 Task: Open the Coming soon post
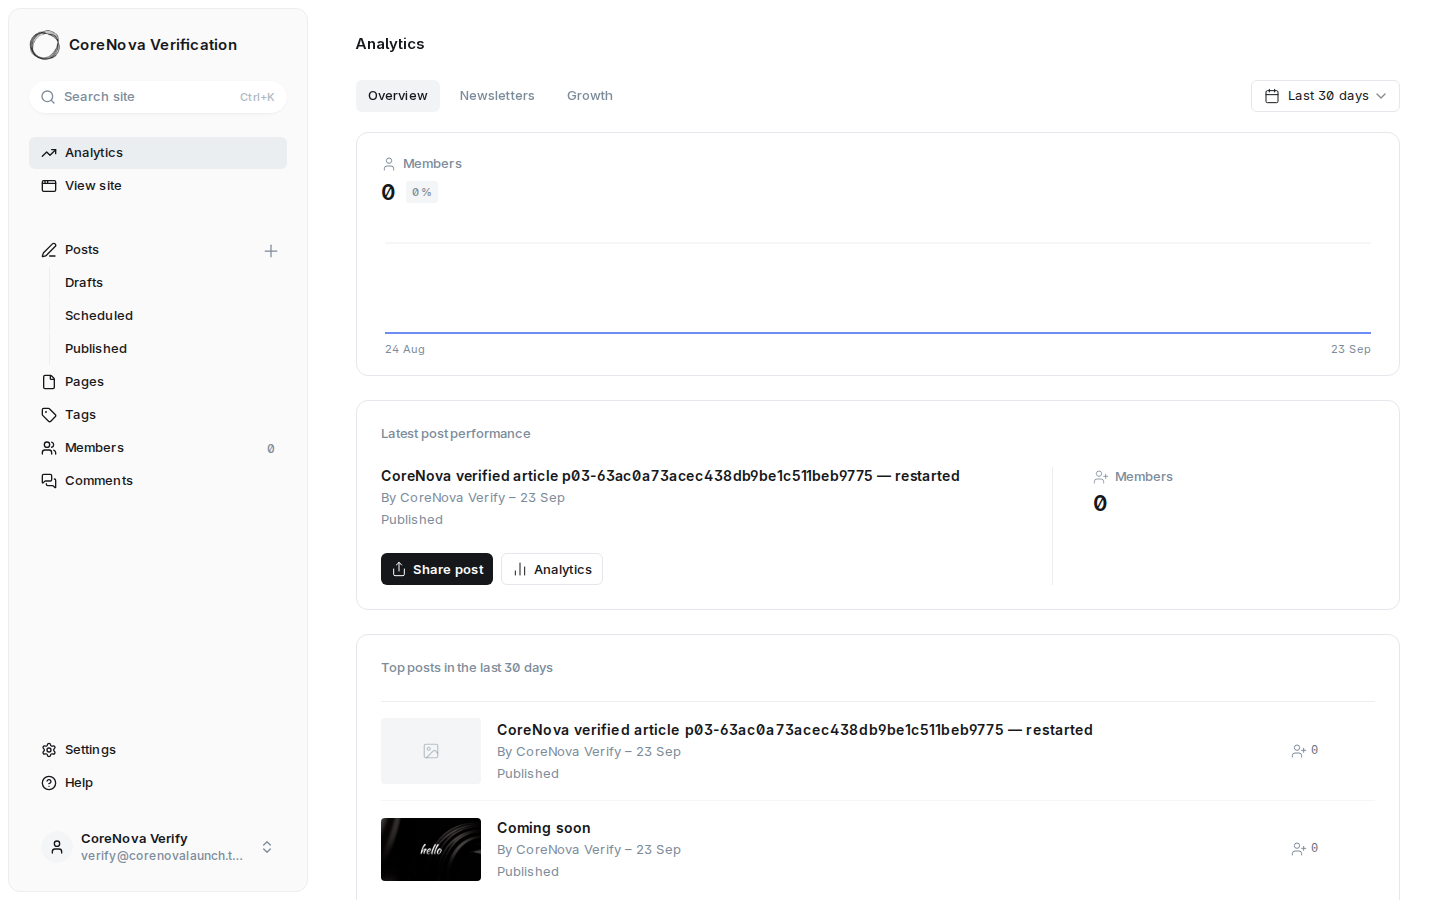coord(544,828)
